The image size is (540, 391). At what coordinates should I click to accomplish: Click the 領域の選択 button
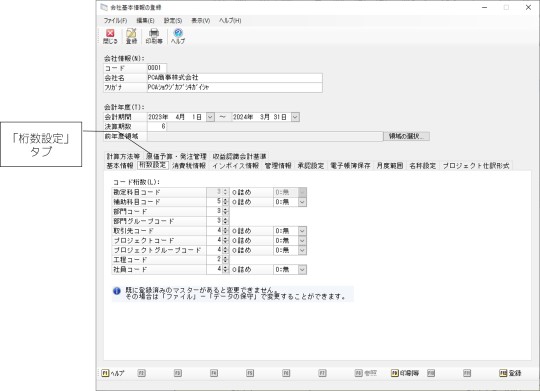coord(406,136)
